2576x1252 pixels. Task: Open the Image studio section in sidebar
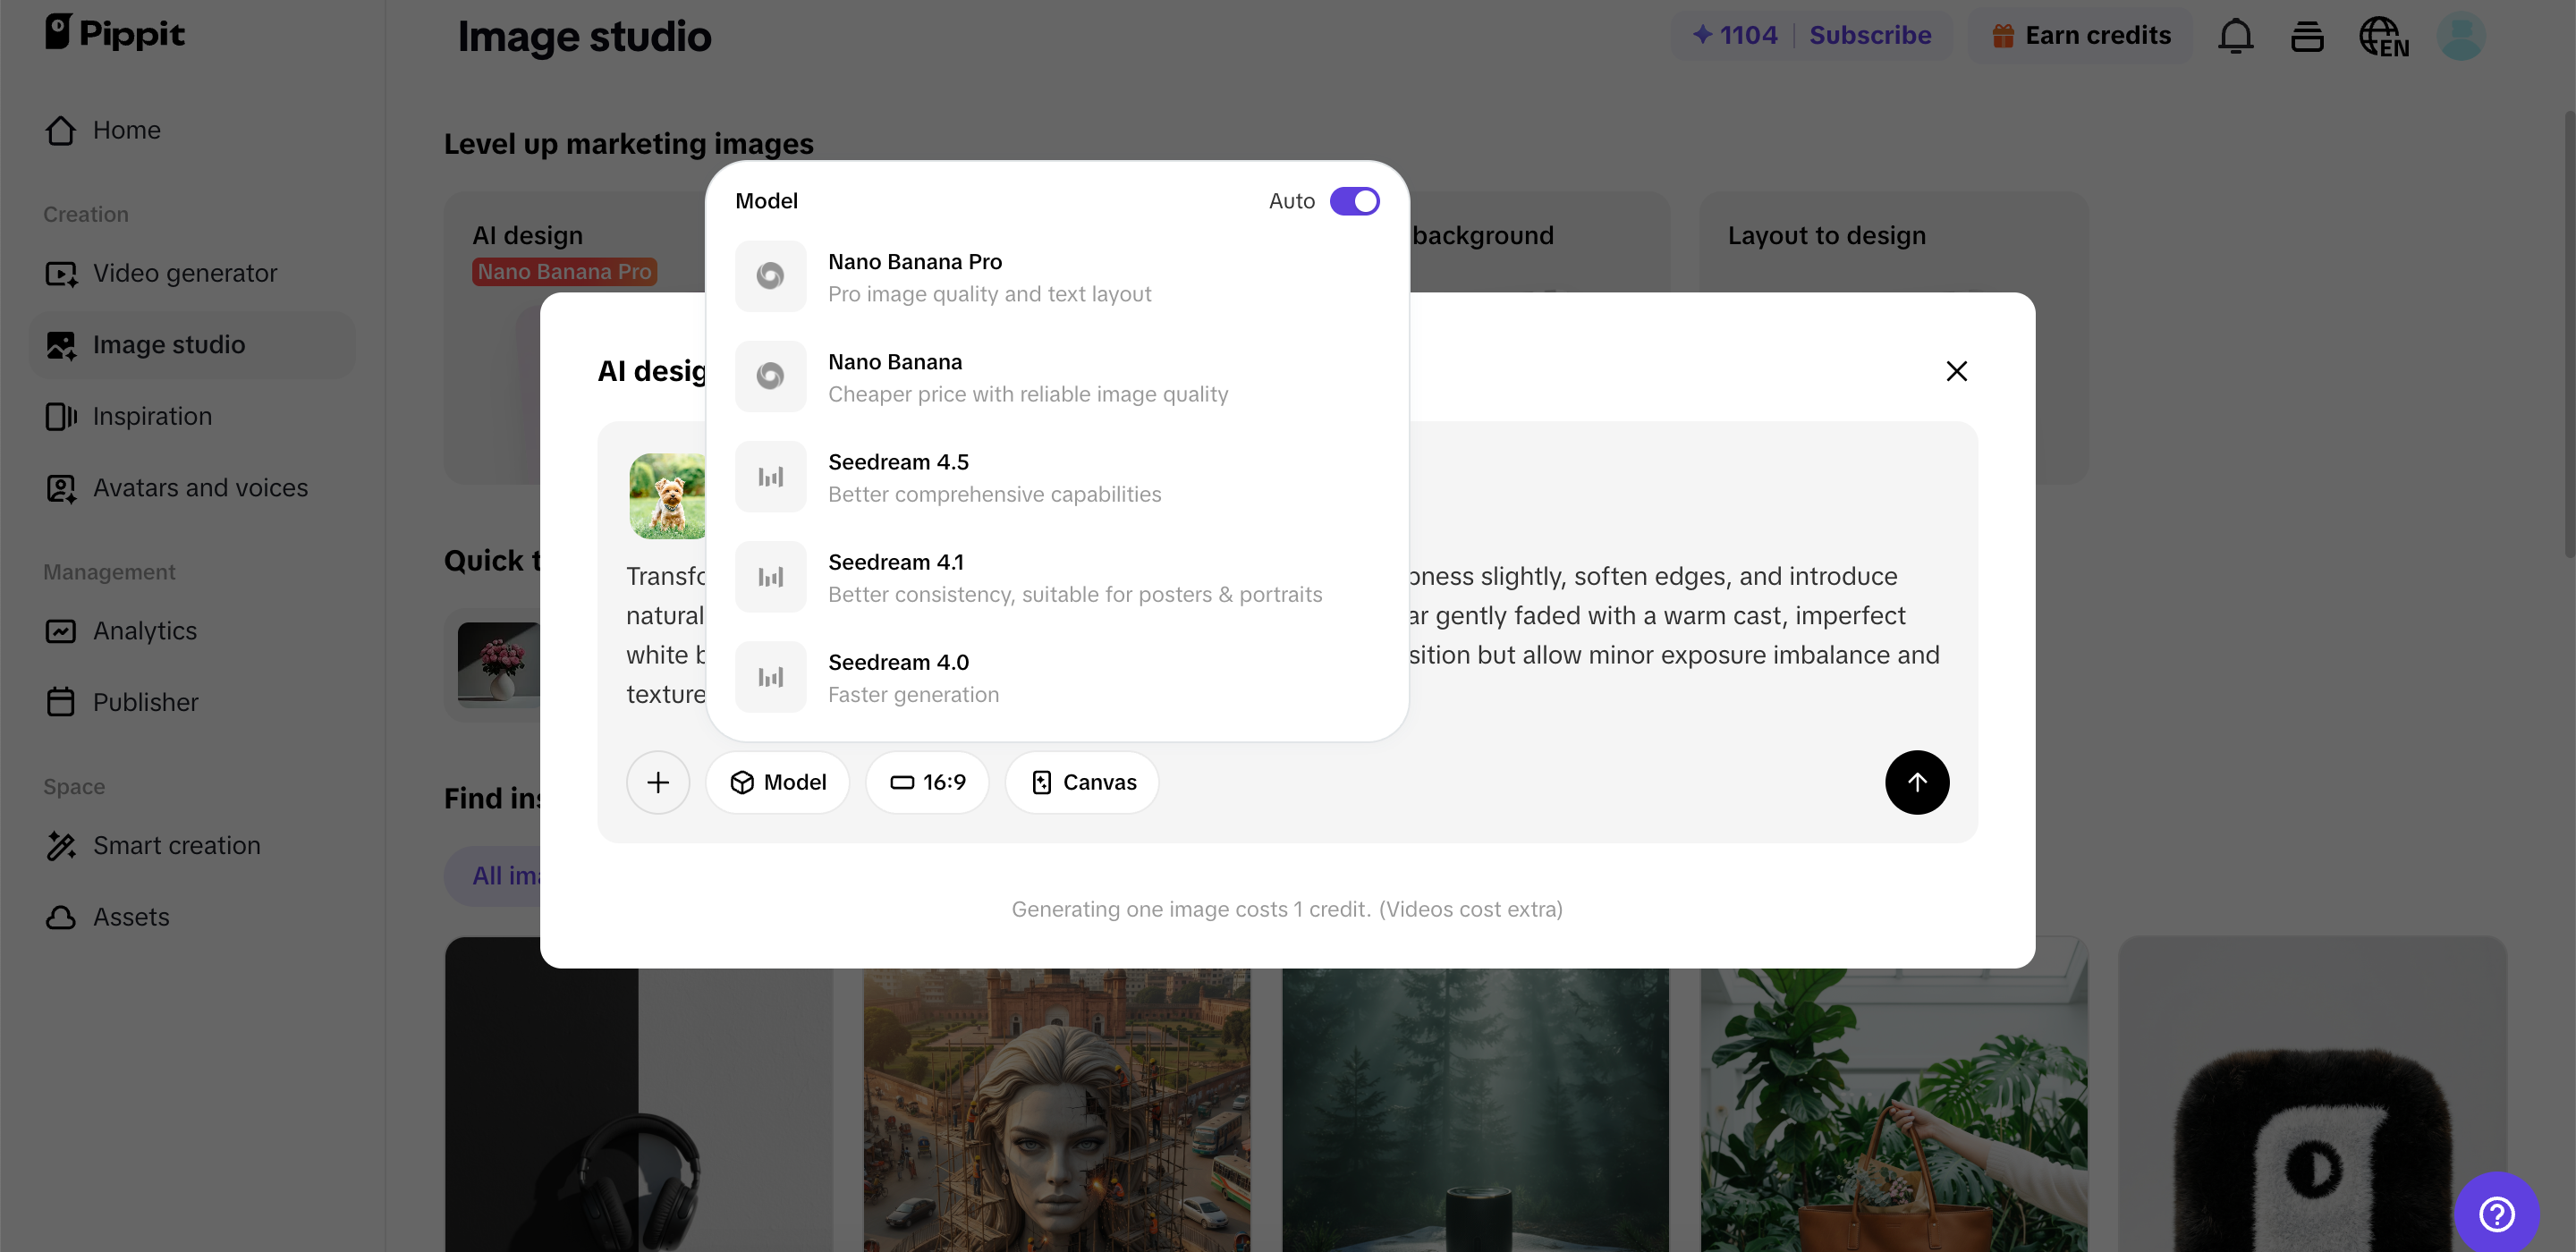click(168, 344)
